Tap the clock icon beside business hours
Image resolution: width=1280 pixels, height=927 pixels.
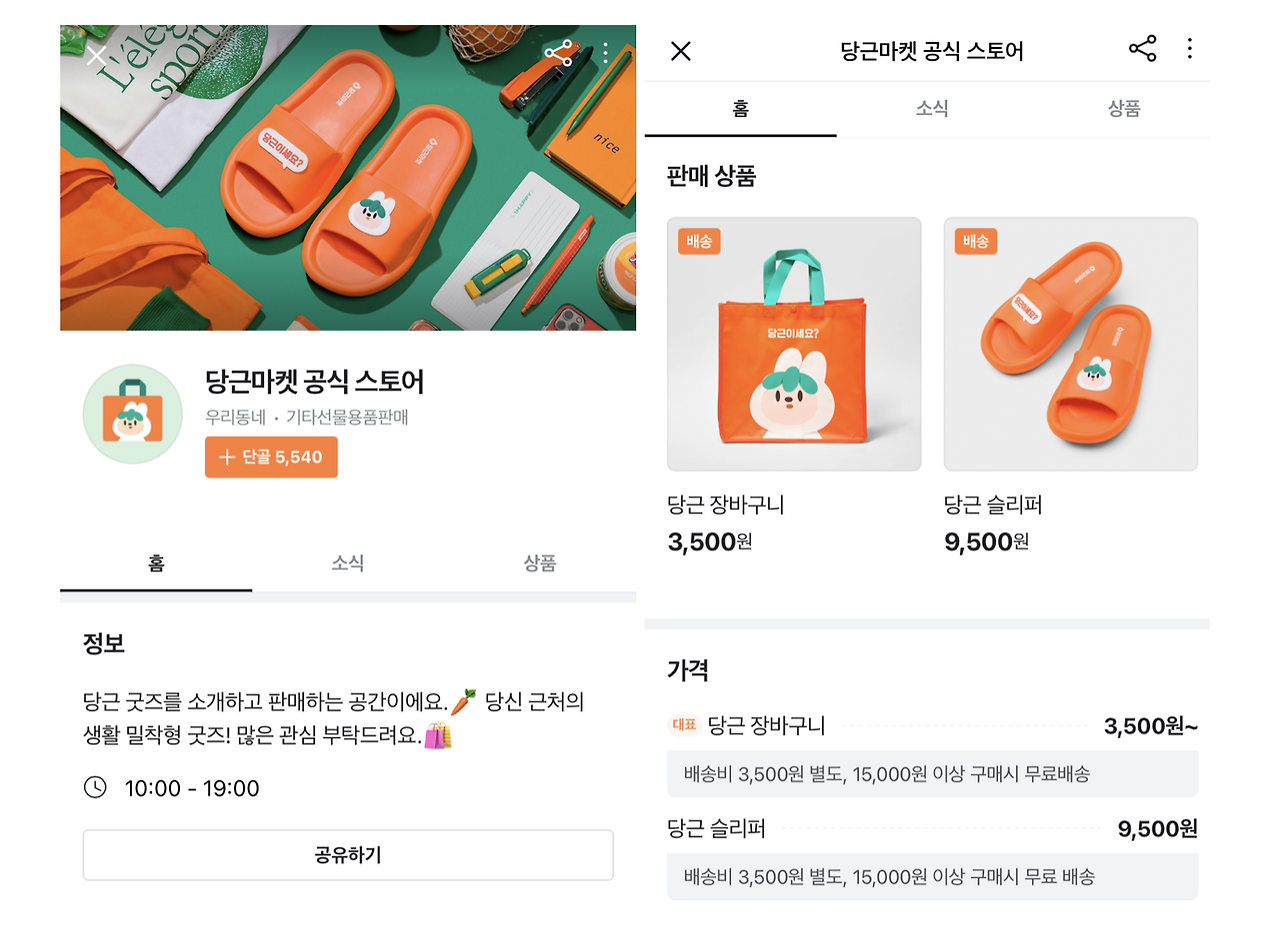94,788
